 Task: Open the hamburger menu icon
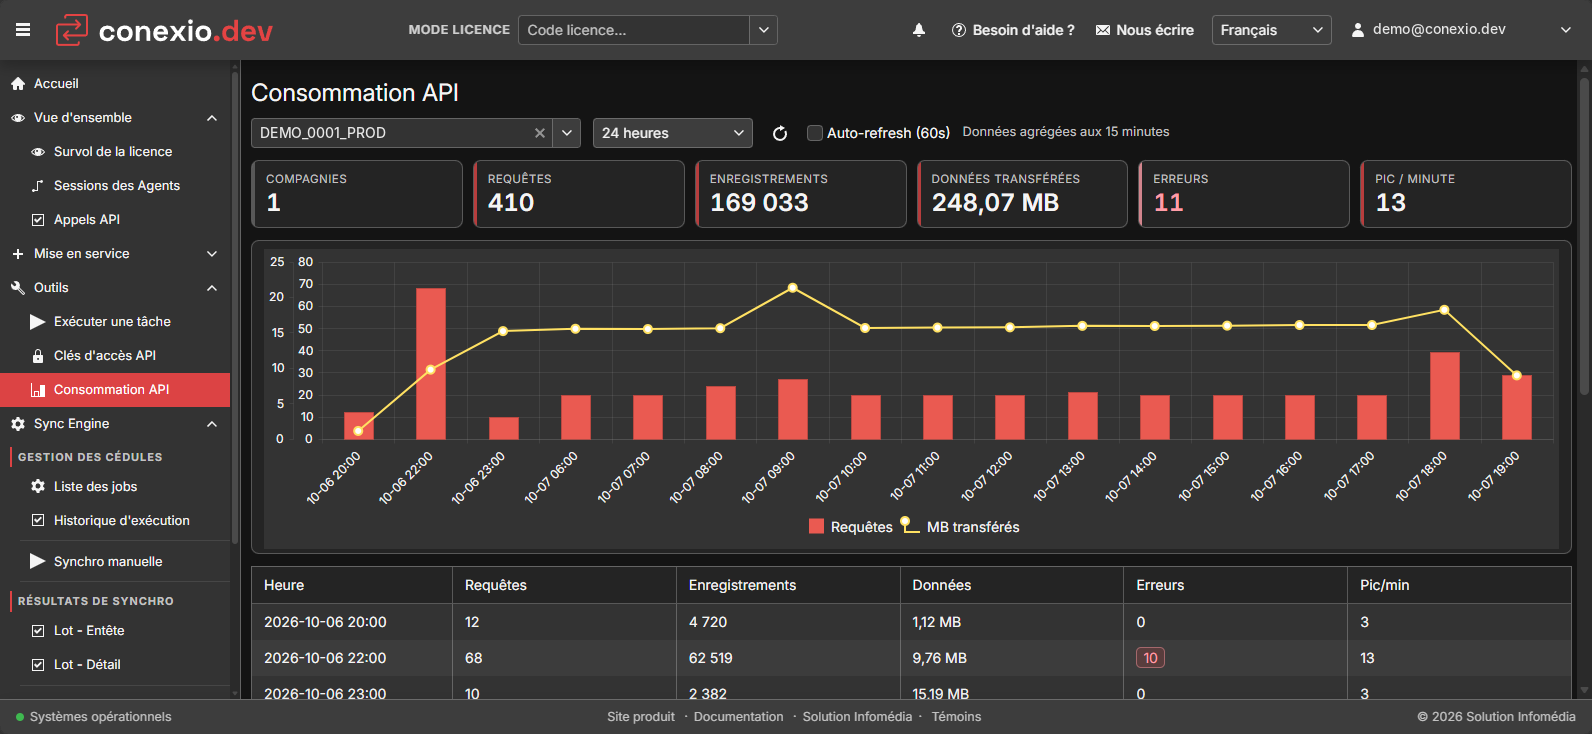tap(23, 30)
